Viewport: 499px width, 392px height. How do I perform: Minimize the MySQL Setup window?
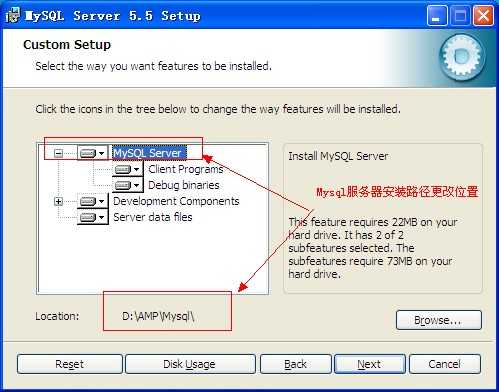[437, 16]
